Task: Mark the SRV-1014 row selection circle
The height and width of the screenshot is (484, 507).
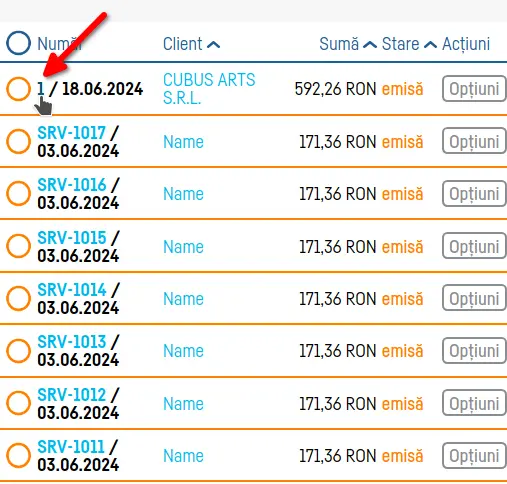Action: pyautogui.click(x=18, y=298)
